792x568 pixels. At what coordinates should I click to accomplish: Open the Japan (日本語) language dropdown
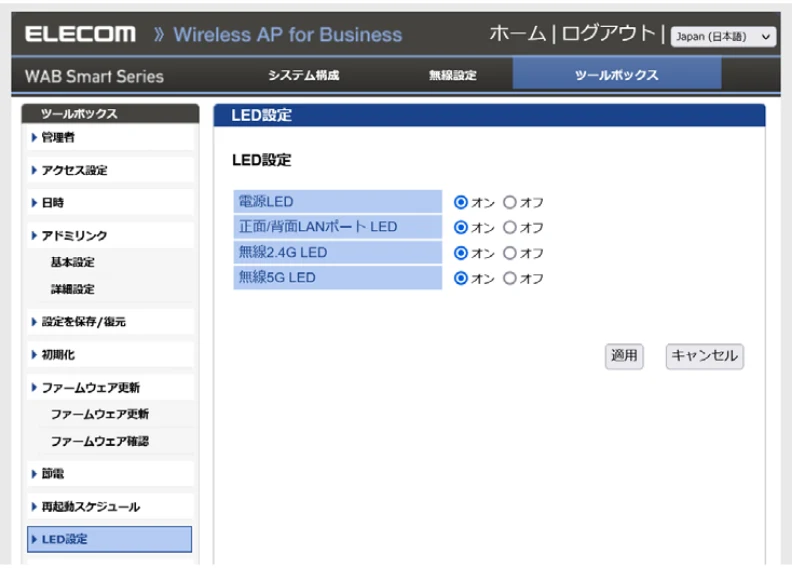pos(723,36)
